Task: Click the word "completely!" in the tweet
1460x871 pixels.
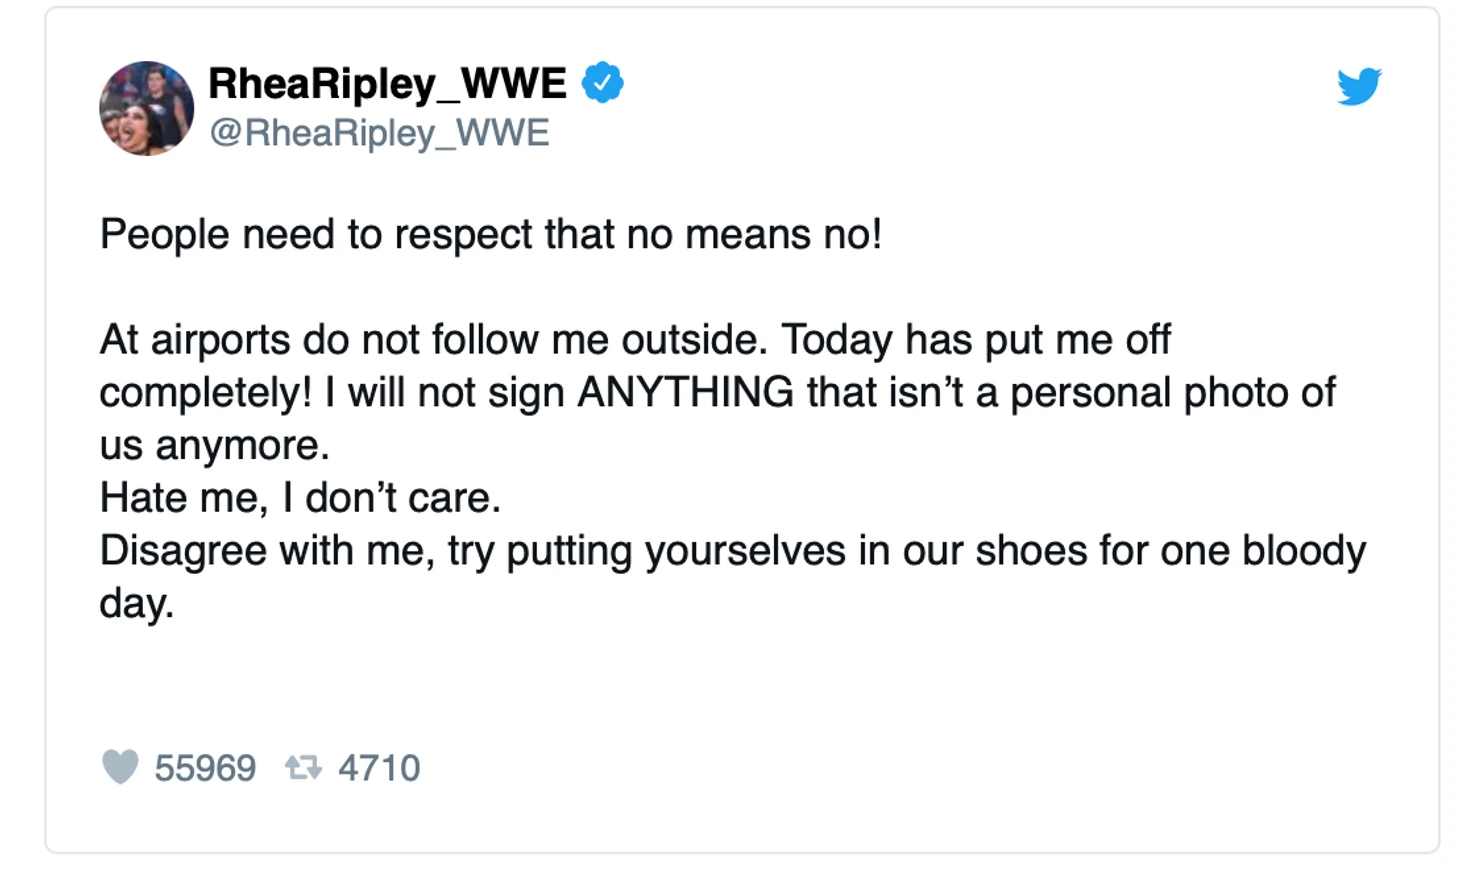Action: [206, 392]
